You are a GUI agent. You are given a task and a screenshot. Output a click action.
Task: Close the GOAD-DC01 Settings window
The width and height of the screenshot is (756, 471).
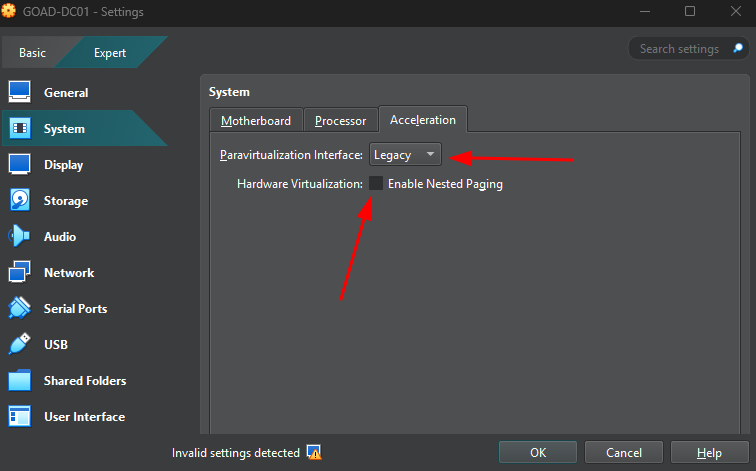pos(735,11)
